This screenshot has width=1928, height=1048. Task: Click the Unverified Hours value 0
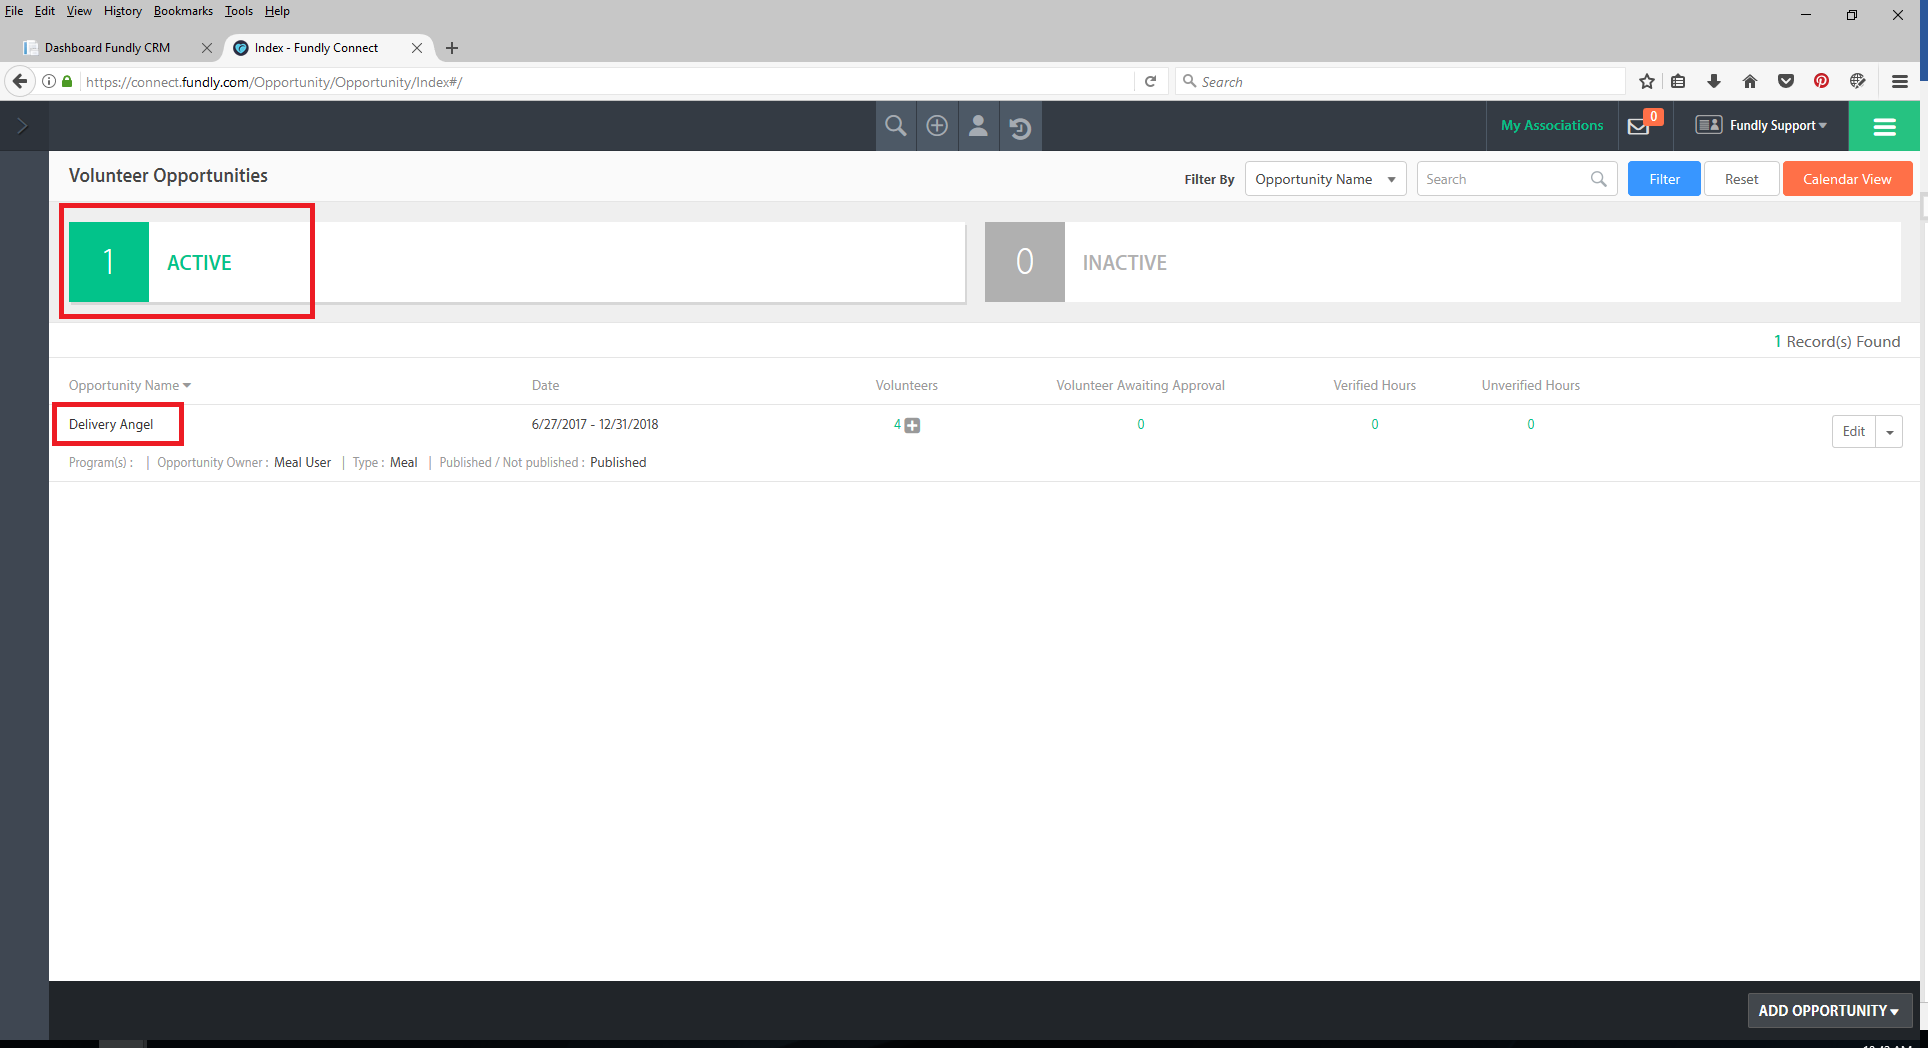pos(1530,425)
